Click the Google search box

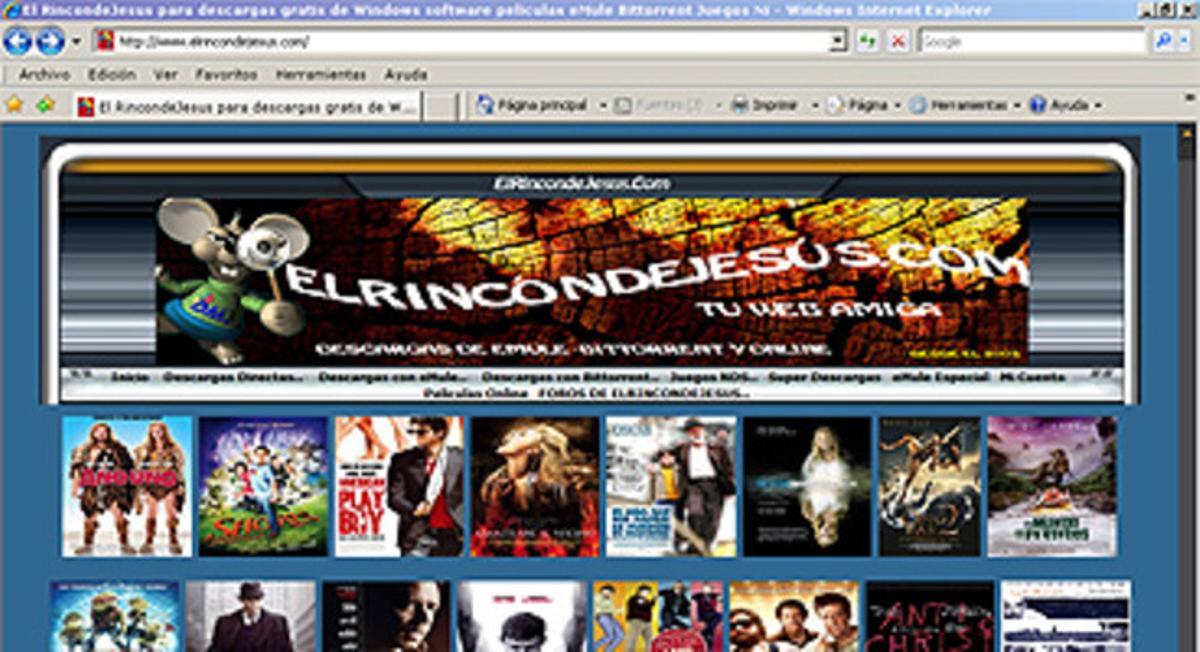(x=1031, y=42)
